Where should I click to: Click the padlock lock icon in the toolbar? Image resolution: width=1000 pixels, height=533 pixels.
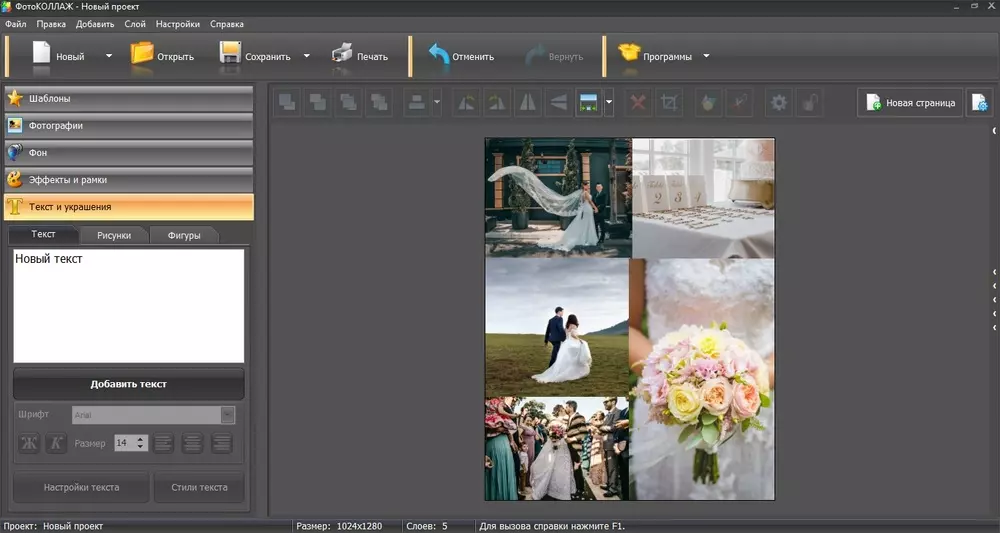(x=811, y=102)
